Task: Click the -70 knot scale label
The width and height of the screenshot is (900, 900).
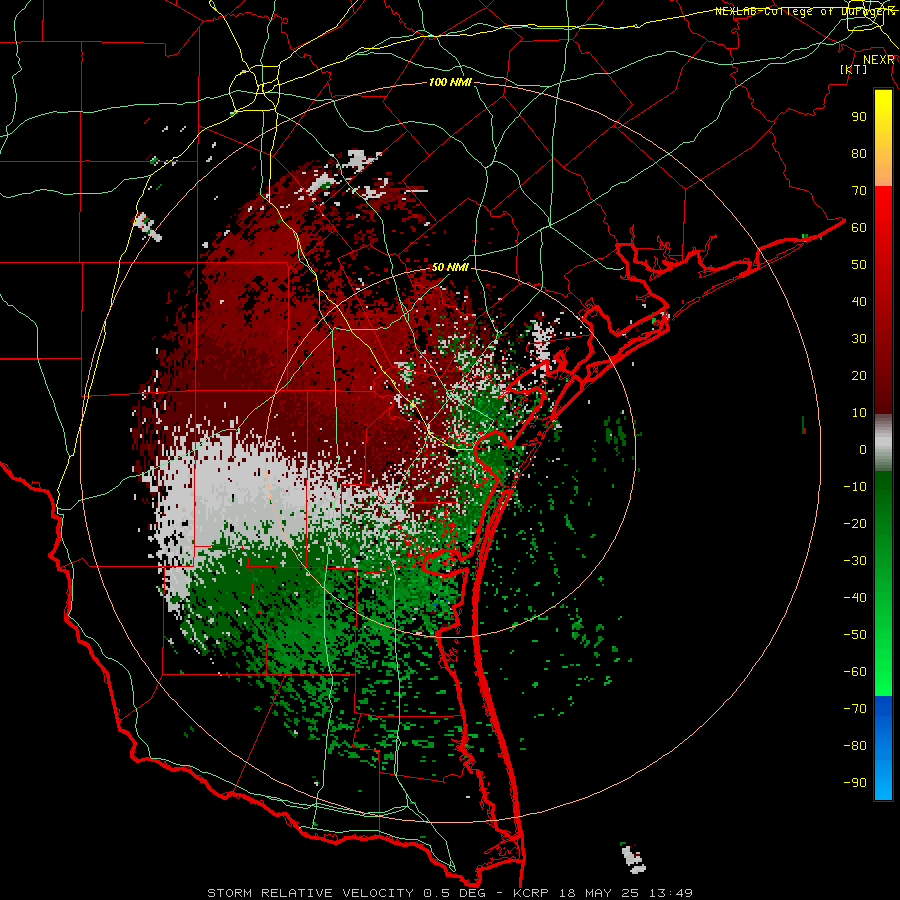Action: [855, 709]
